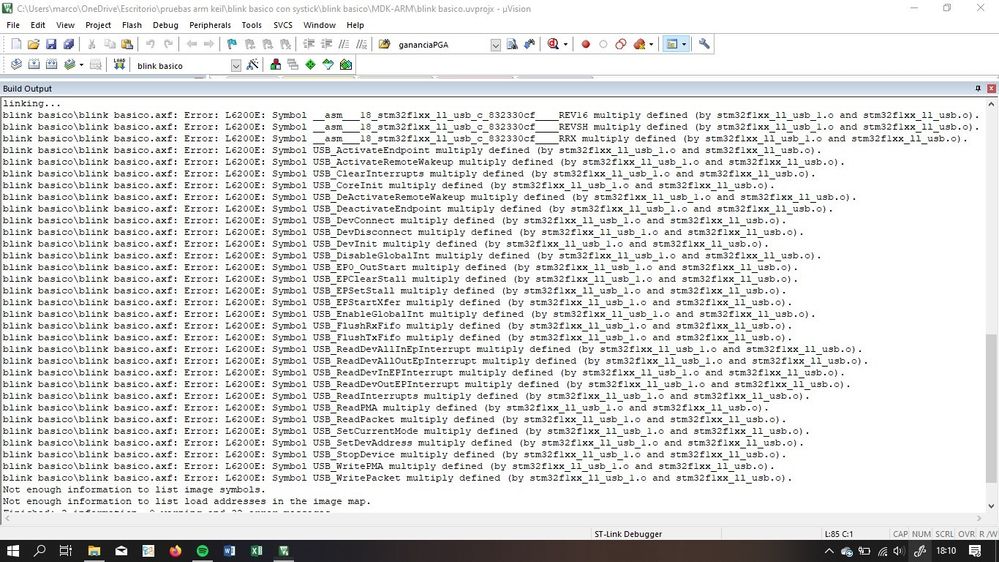Insert a breakpoint with the red dot

586,44
